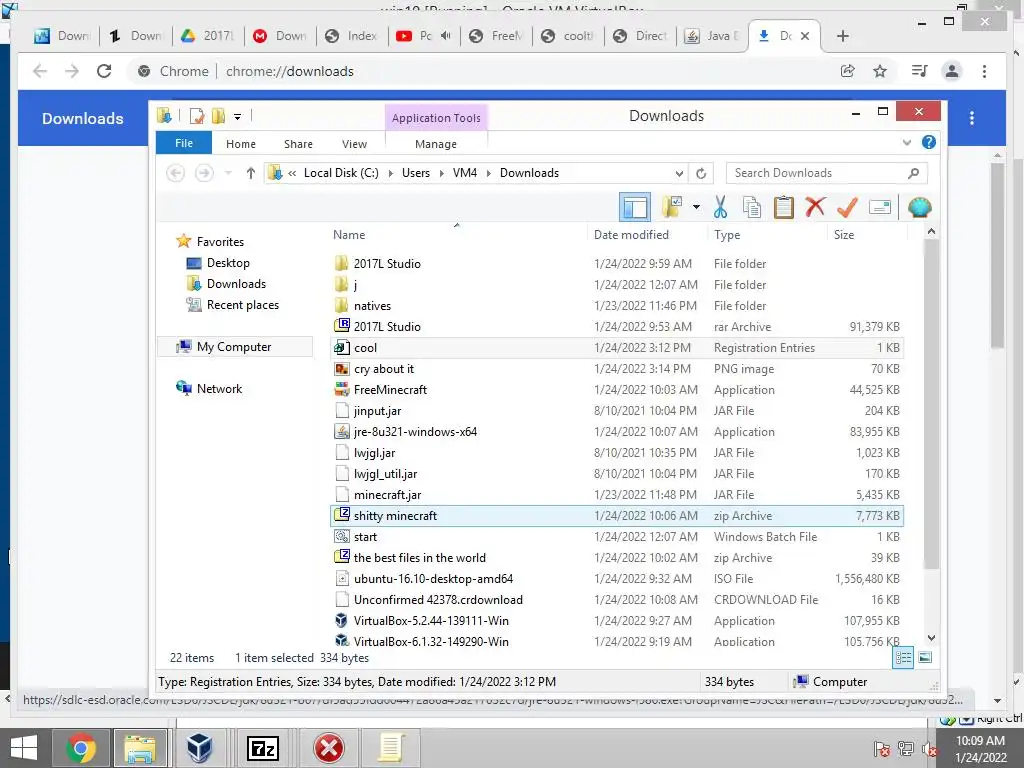
Task: Click VM4 in the address breadcrumb
Action: pyautogui.click(x=464, y=173)
